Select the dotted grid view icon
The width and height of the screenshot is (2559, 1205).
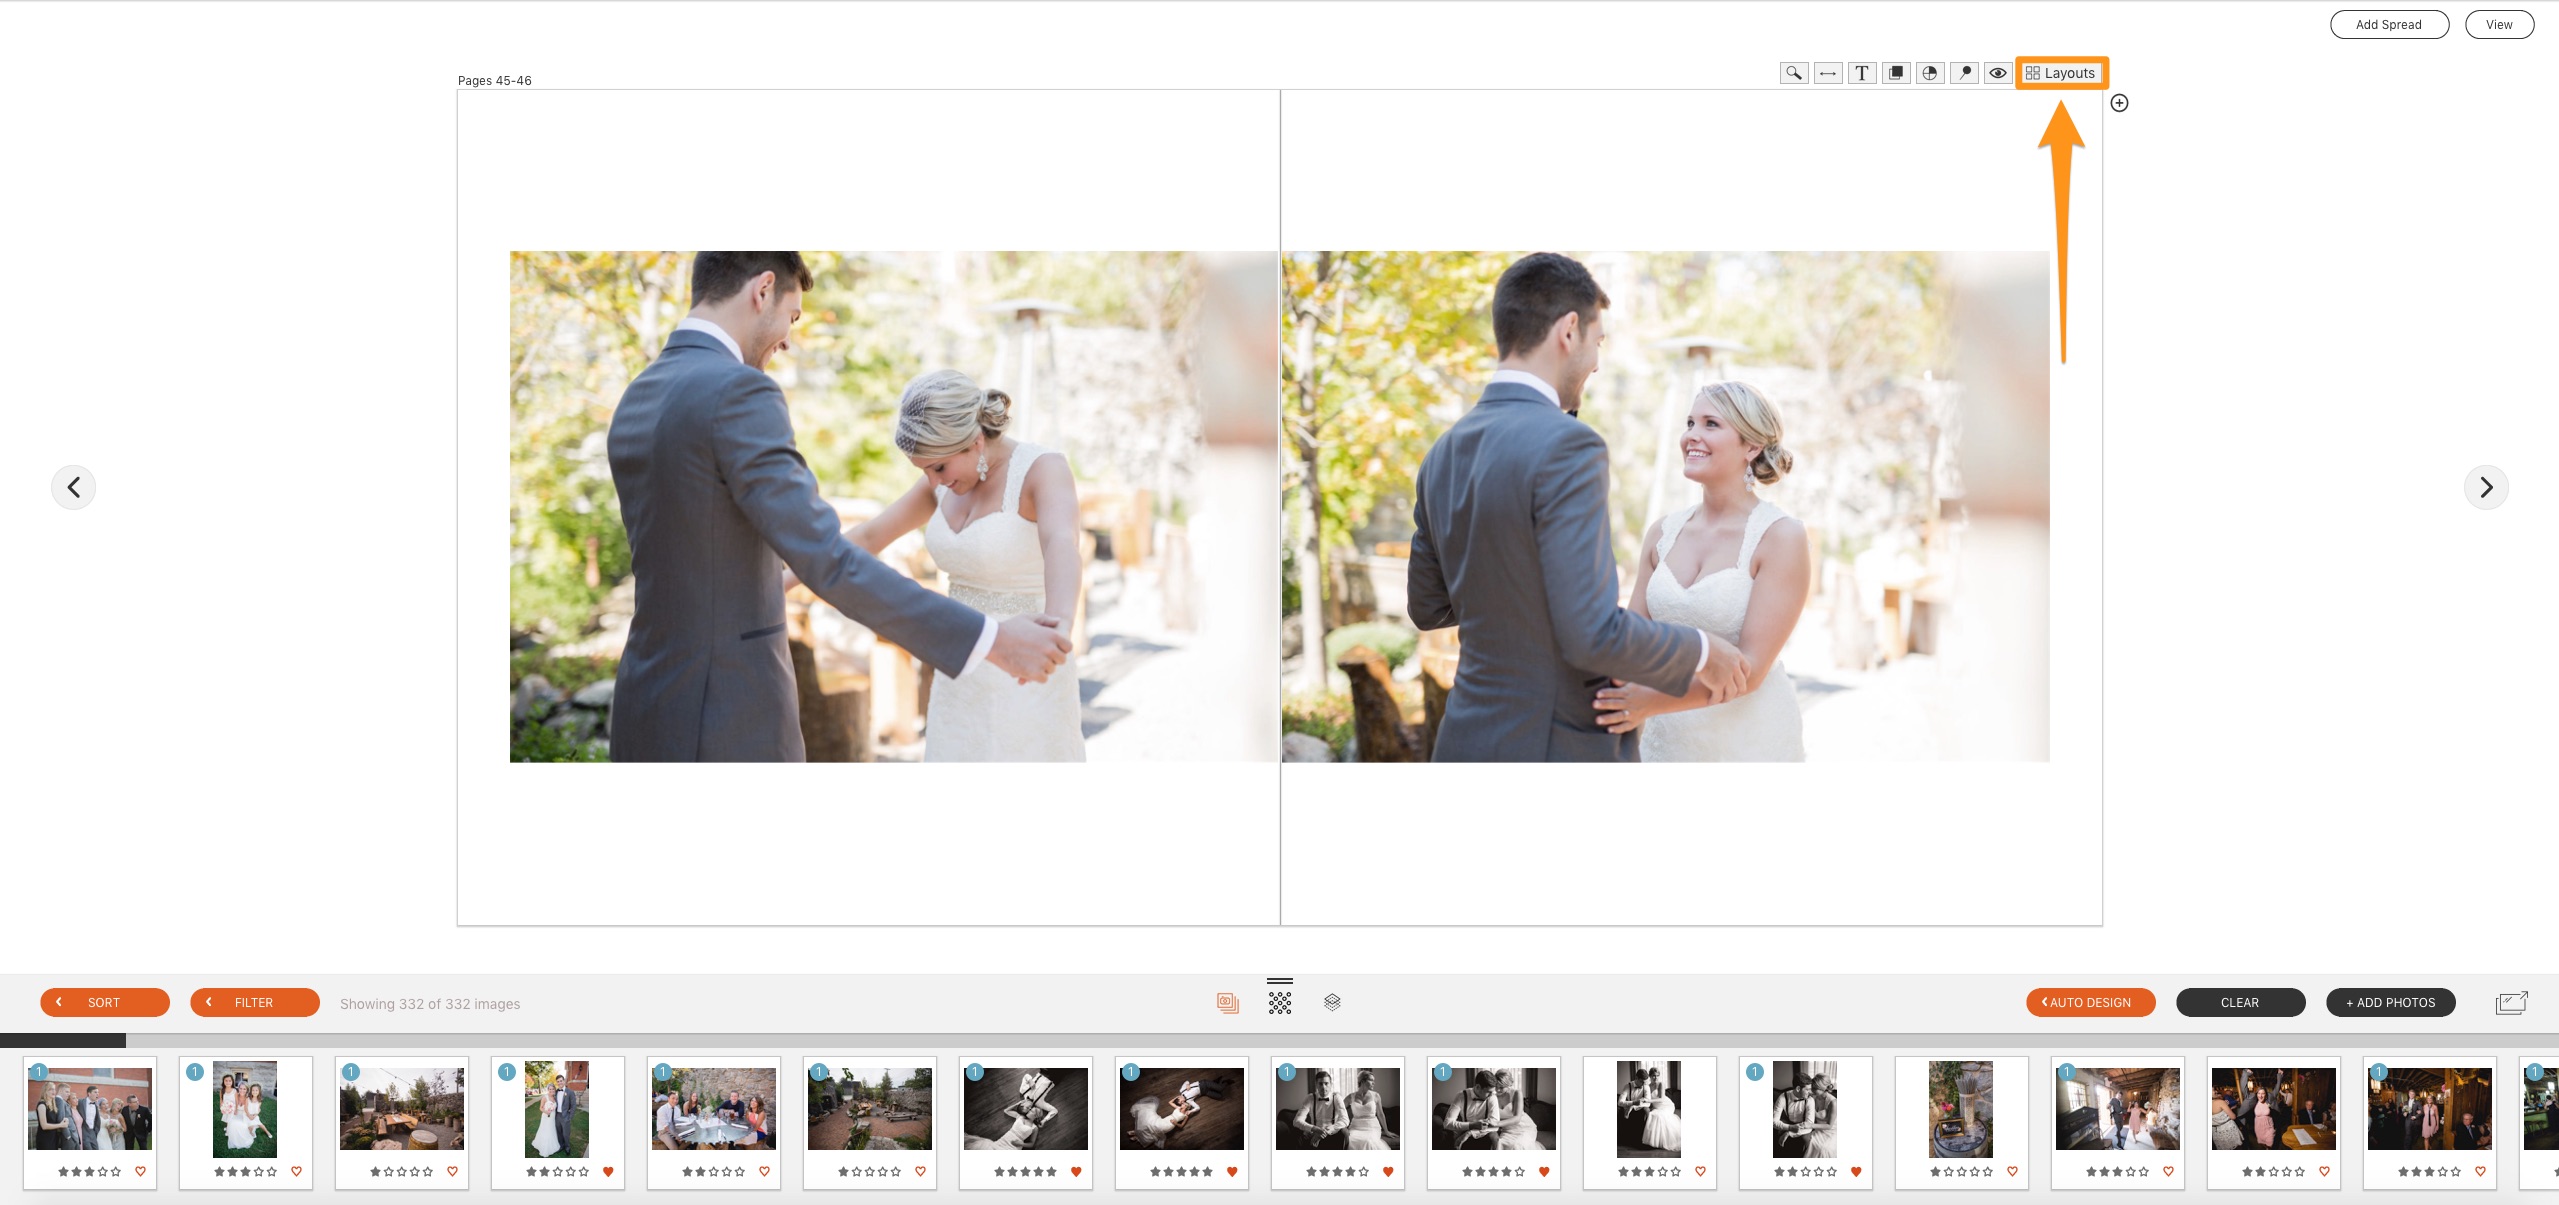(x=1280, y=1002)
